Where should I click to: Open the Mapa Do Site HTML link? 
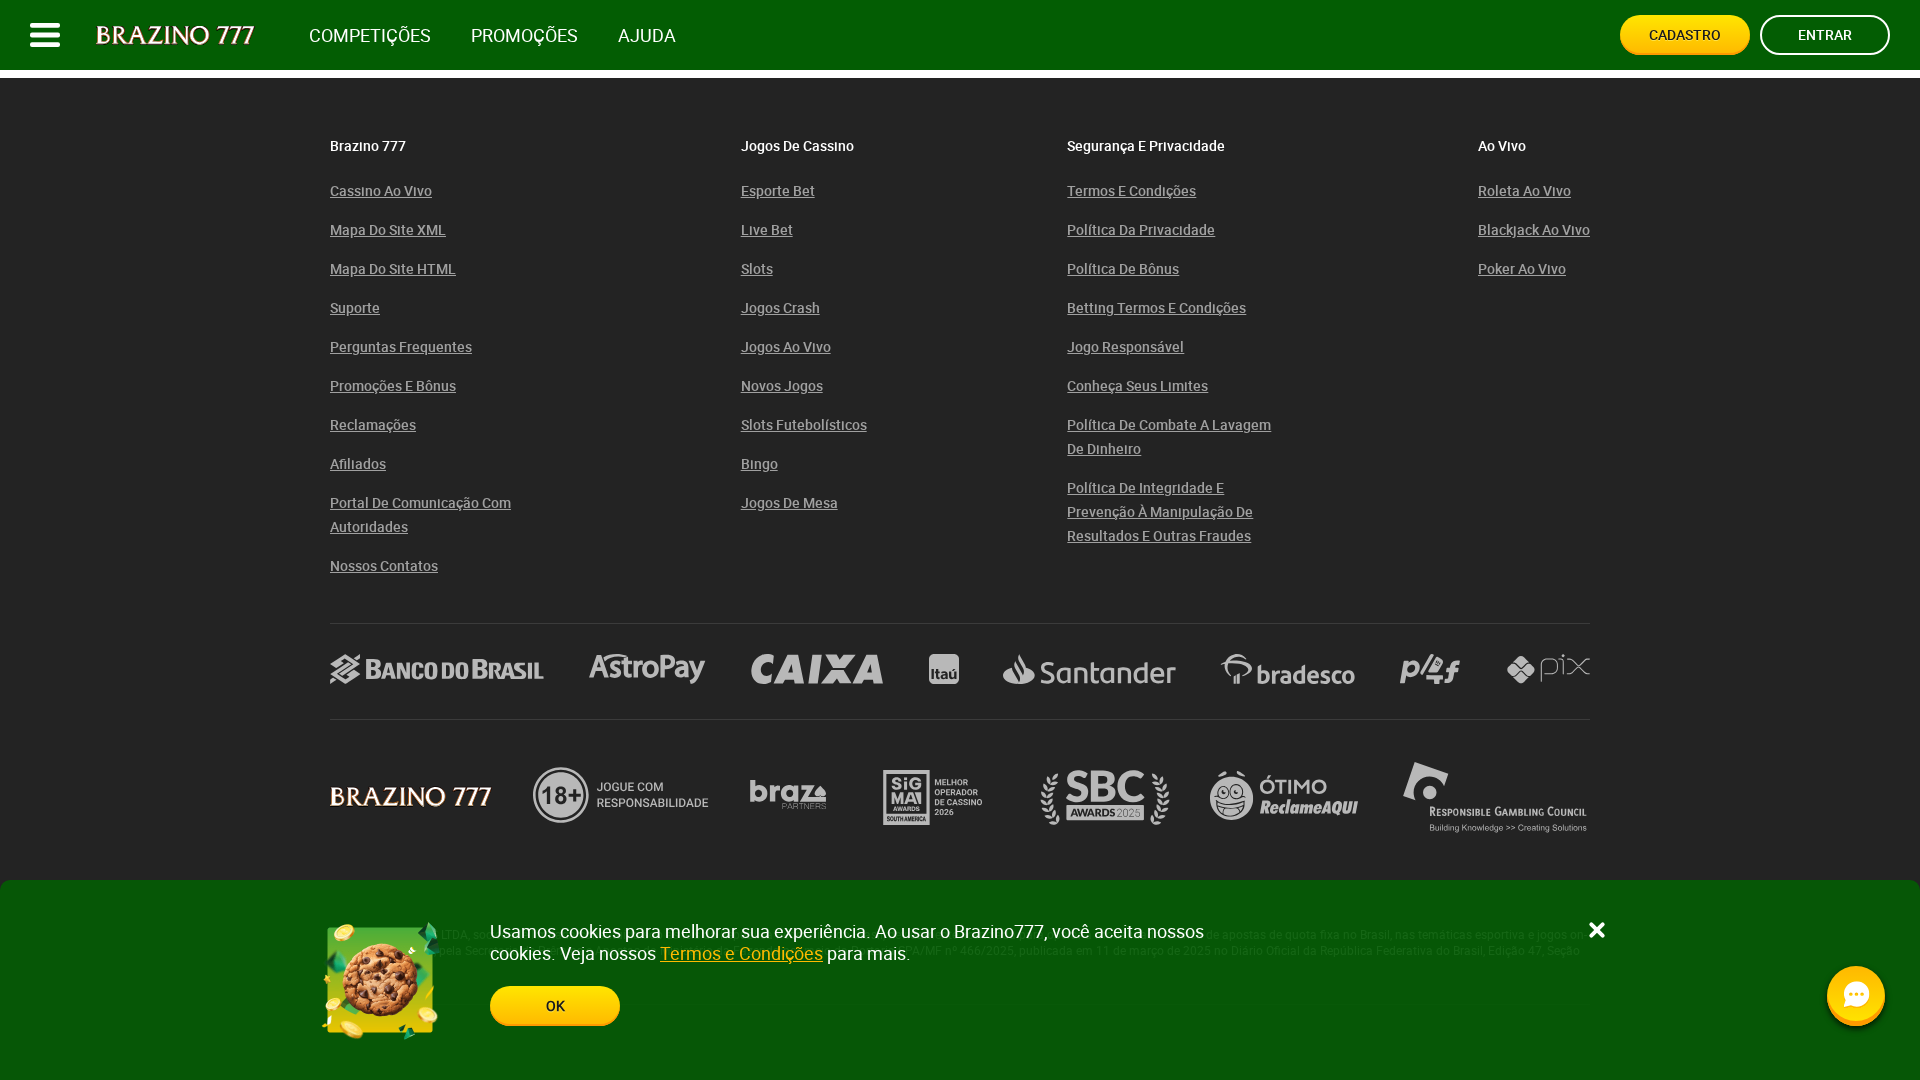point(393,269)
